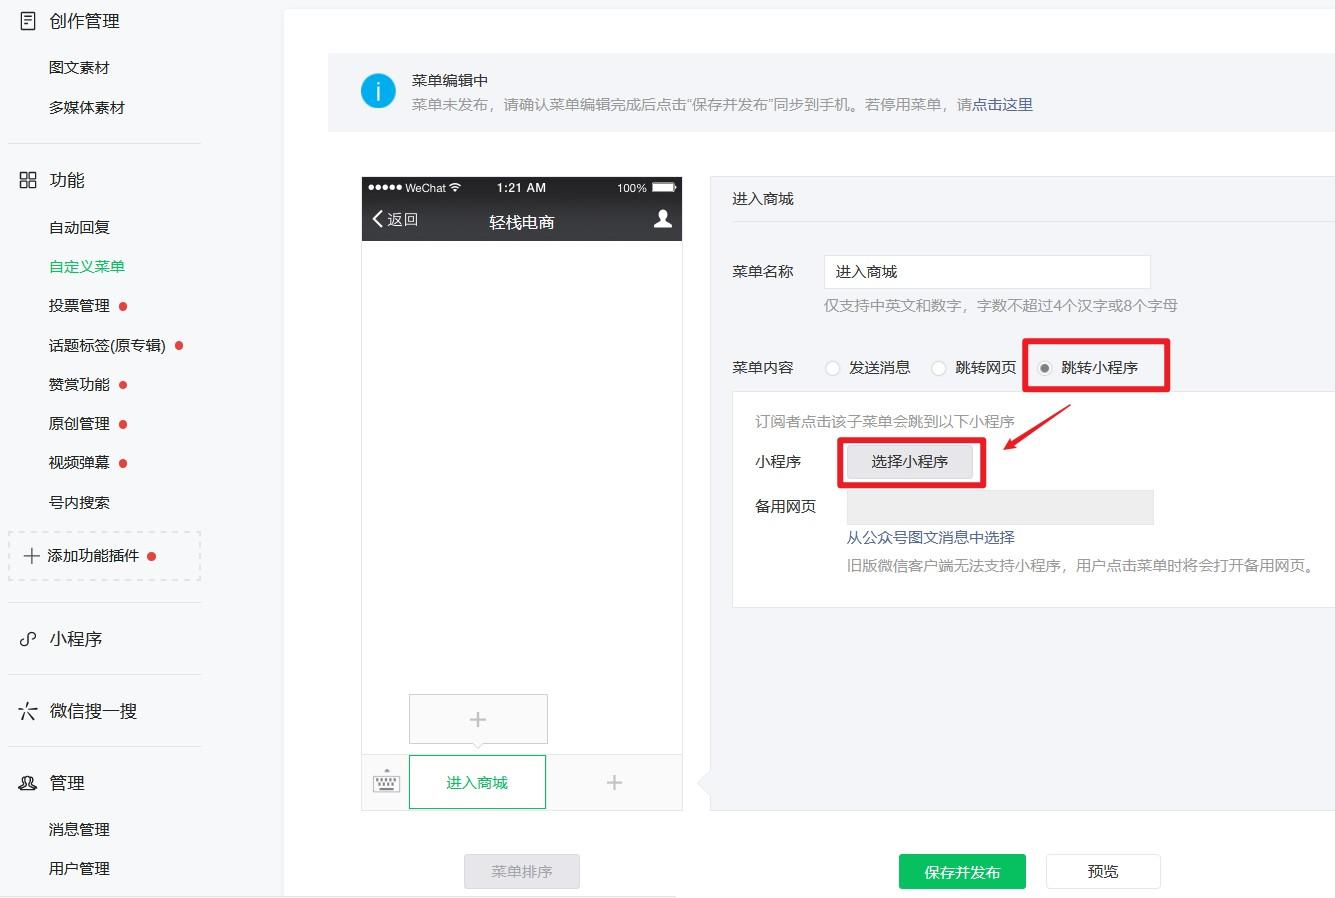Screen dimensions: 1335x898
Task: Open 投票管理 in the sidebar
Action: (x=79, y=305)
